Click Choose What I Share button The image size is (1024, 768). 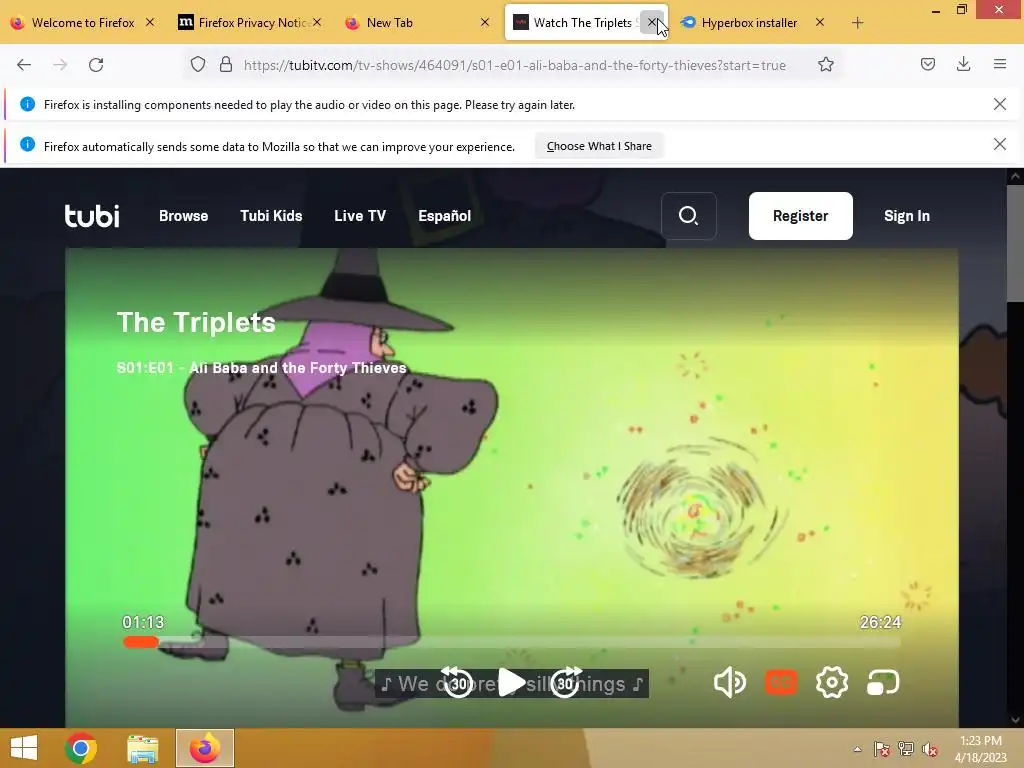pos(599,146)
